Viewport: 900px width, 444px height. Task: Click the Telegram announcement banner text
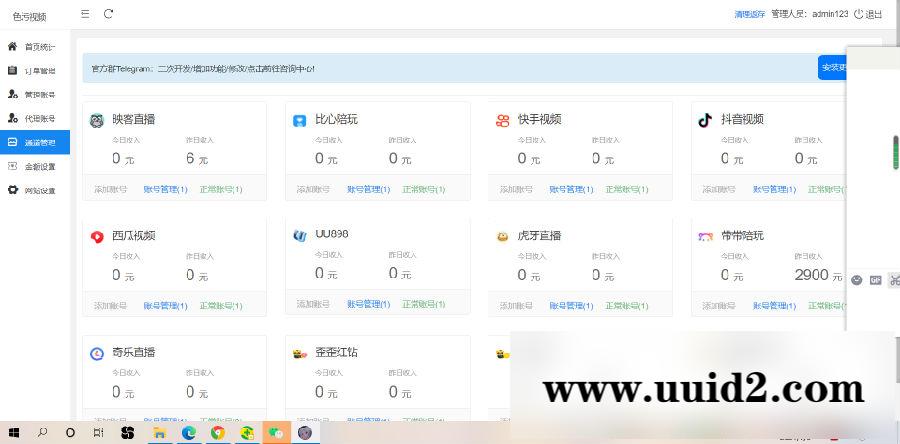pos(203,69)
